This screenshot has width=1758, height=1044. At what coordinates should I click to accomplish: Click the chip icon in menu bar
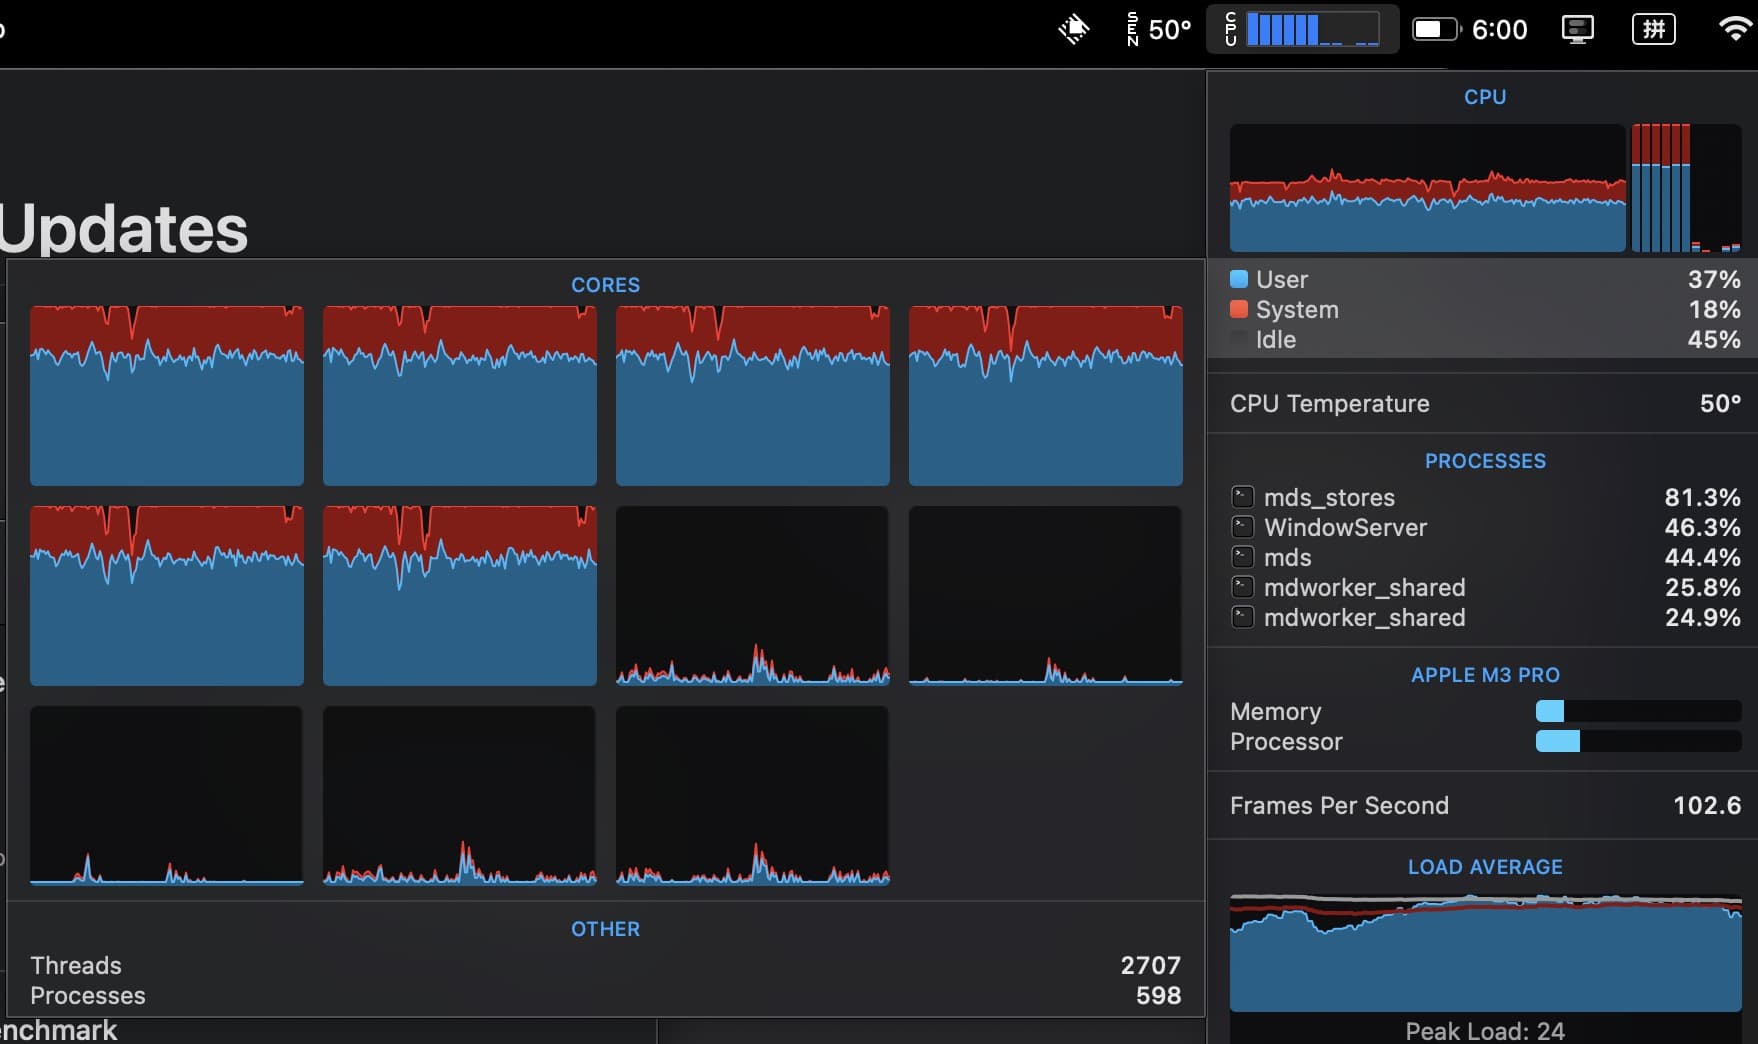pyautogui.click(x=1073, y=30)
